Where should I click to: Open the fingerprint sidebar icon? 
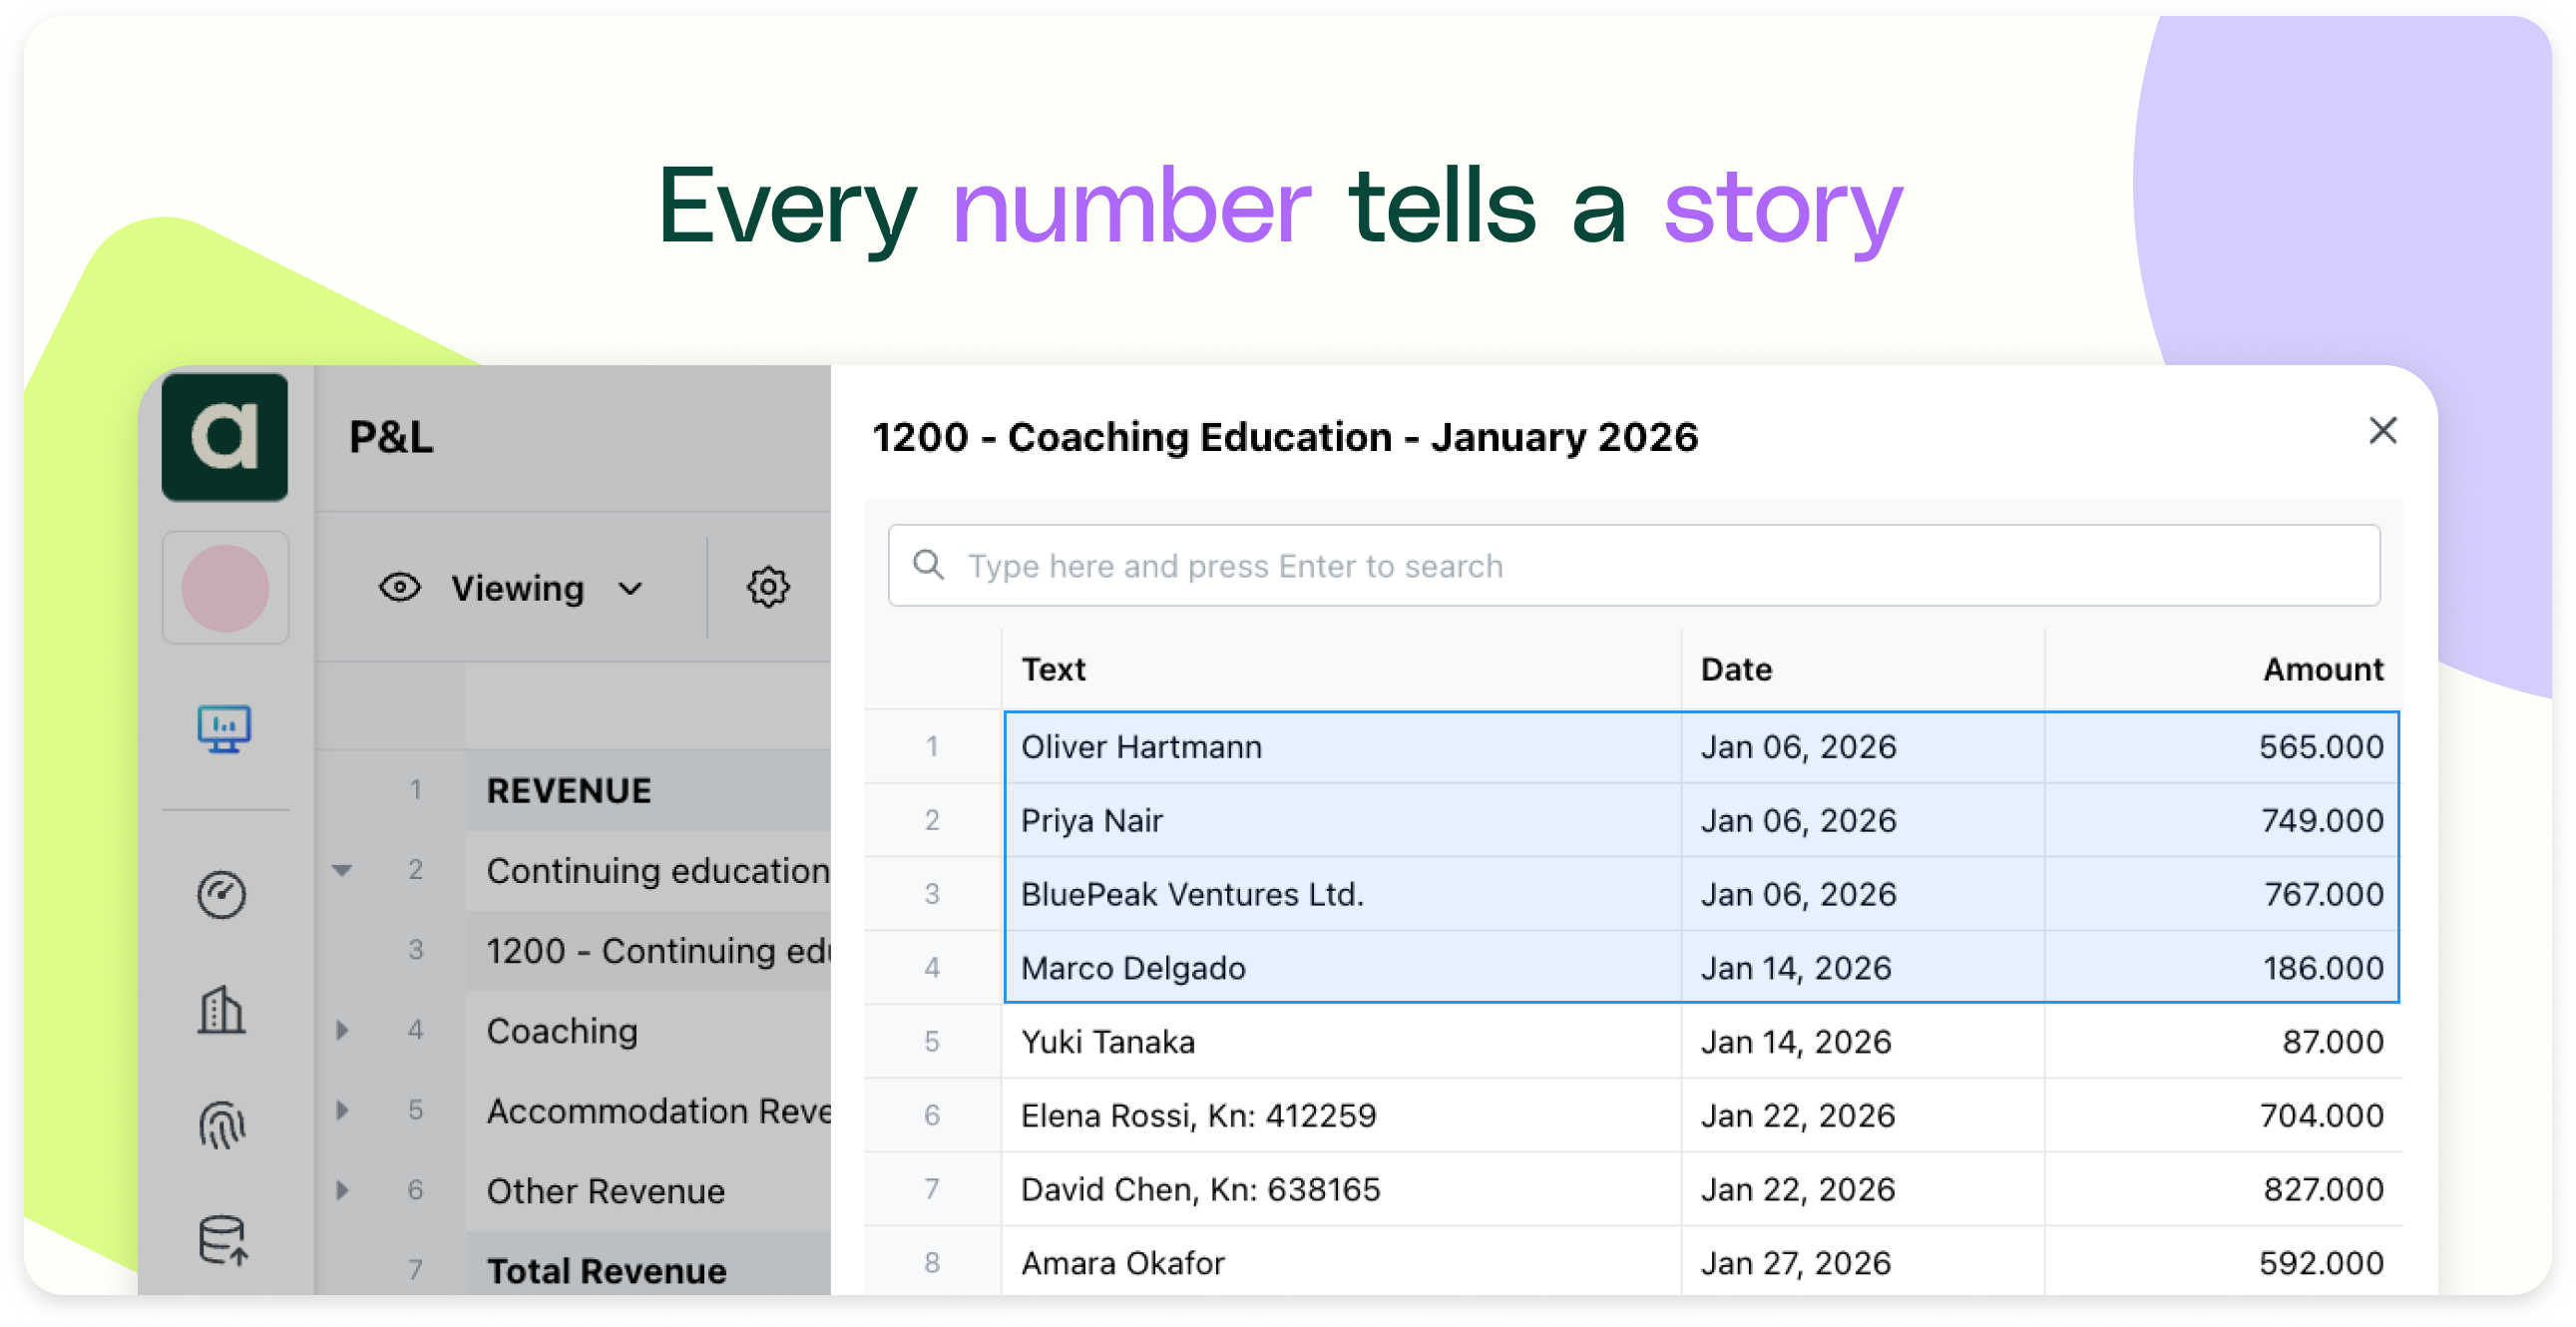222,1126
